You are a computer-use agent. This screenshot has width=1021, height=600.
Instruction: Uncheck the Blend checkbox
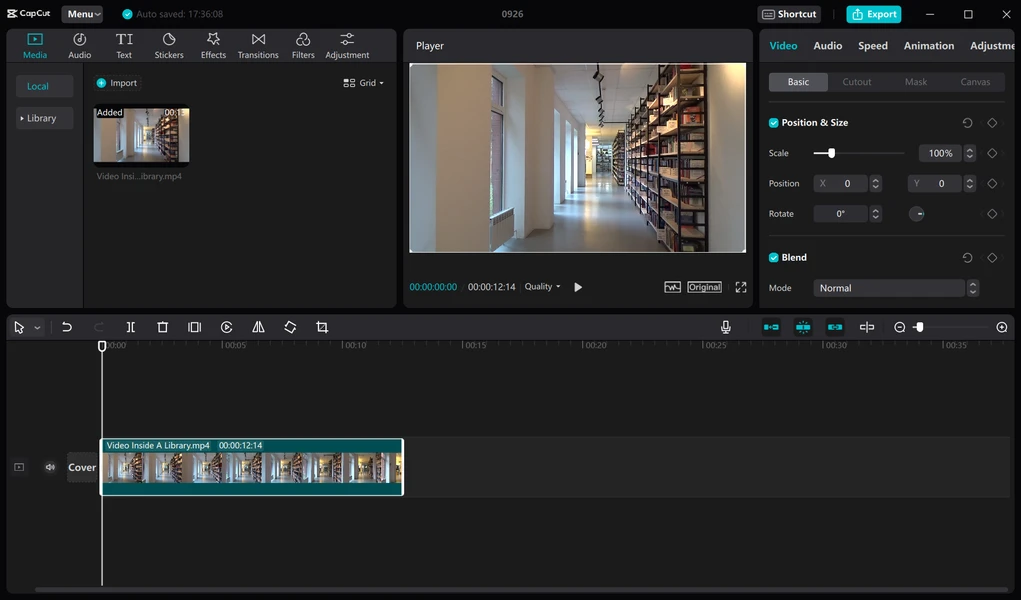coord(774,257)
